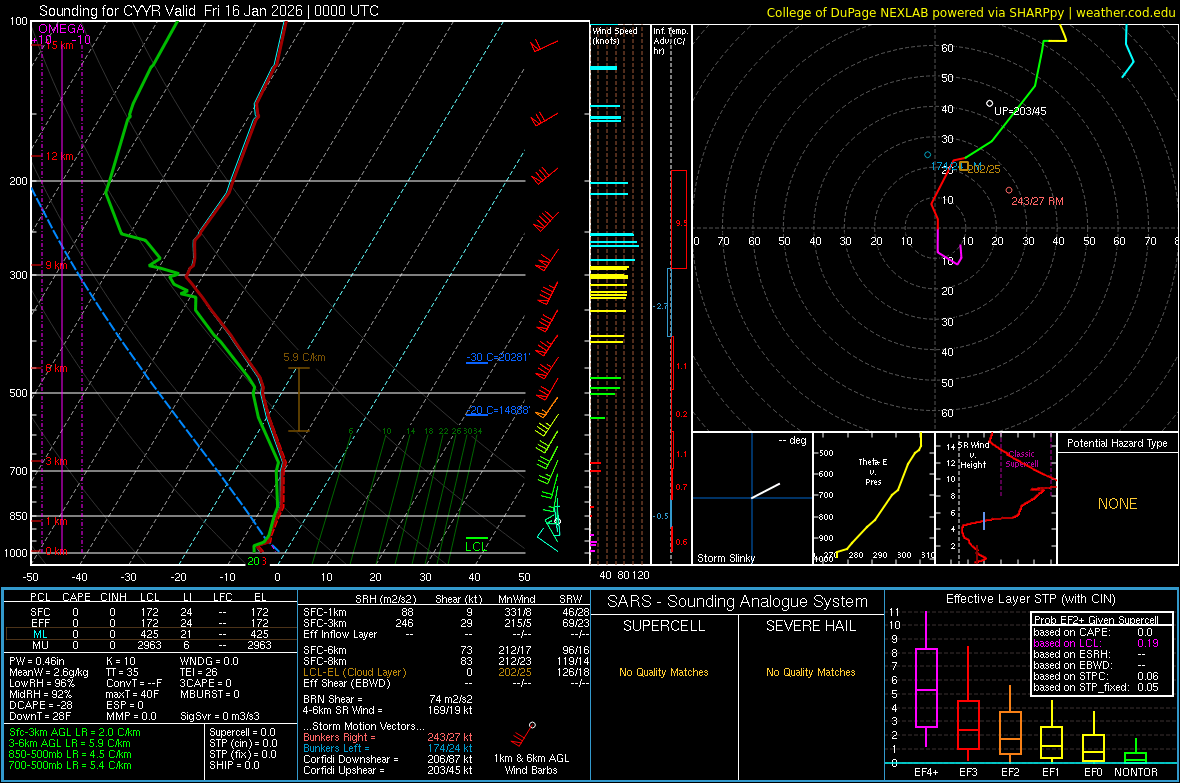
Task: Click the Prob EF2+ Given Supercell legend header
Action: point(1096,620)
